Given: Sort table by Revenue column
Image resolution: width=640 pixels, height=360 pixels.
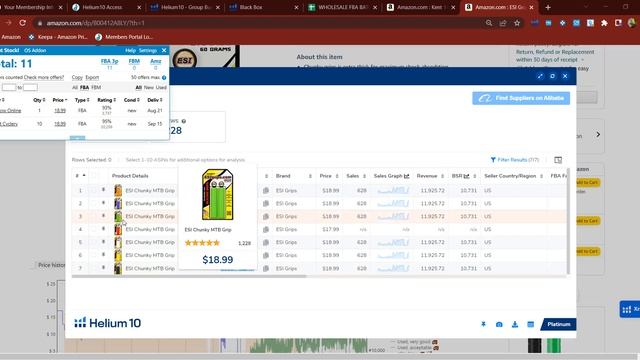Looking at the screenshot, I should tap(442, 176).
